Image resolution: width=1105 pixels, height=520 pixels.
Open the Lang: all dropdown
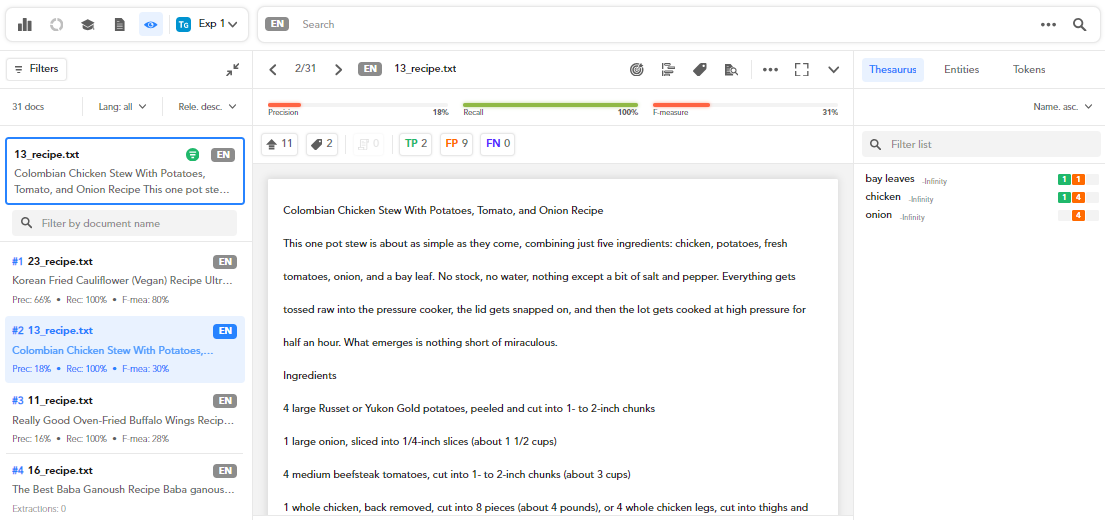click(x=122, y=106)
